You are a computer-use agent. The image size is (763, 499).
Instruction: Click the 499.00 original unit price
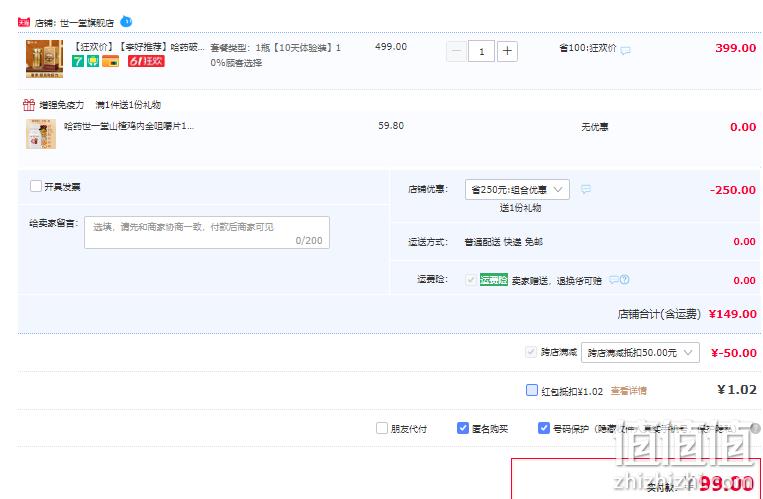(391, 47)
